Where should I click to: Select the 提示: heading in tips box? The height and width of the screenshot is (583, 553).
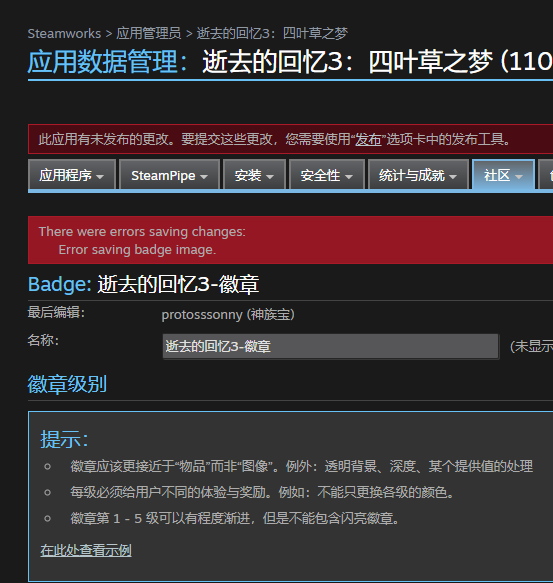click(x=64, y=439)
